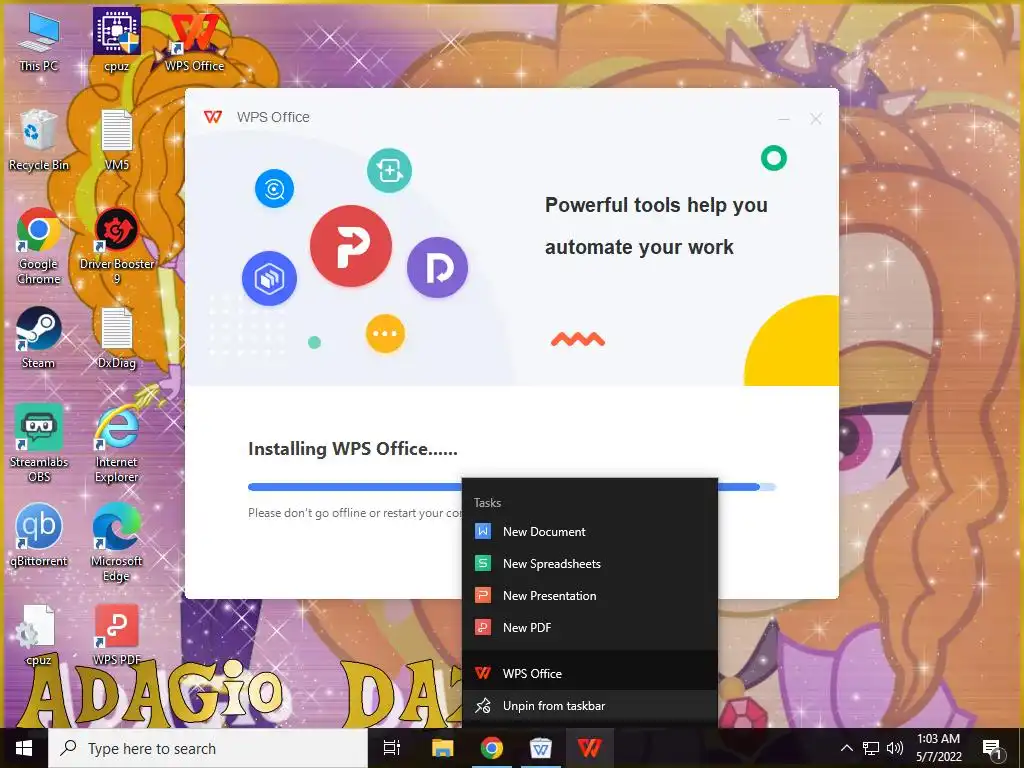Click the taskbar search box
The width and height of the screenshot is (1024, 768).
(x=208, y=748)
